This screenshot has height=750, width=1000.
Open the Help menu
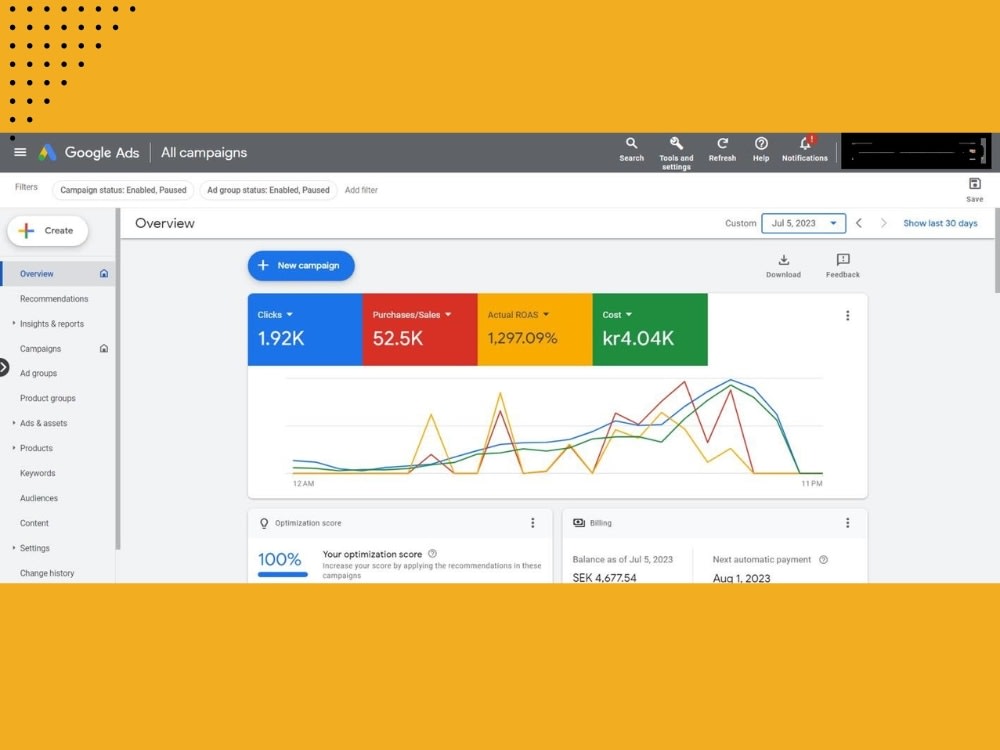coord(761,150)
